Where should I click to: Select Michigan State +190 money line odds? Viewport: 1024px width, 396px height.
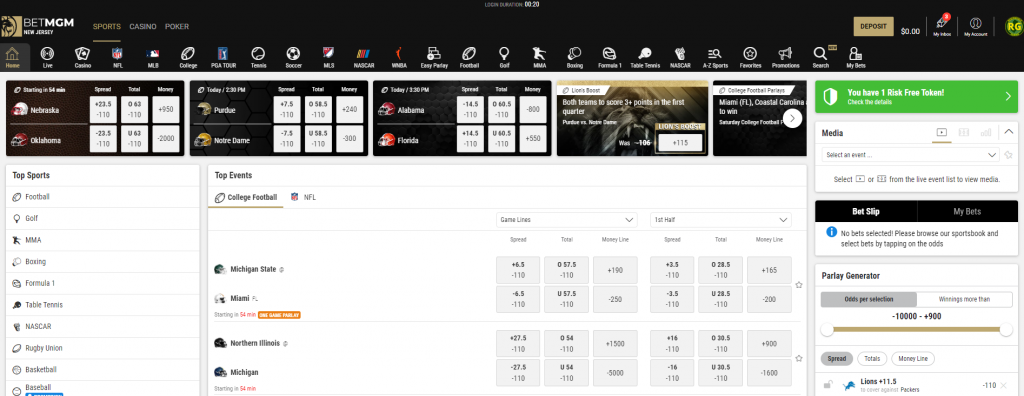point(615,270)
